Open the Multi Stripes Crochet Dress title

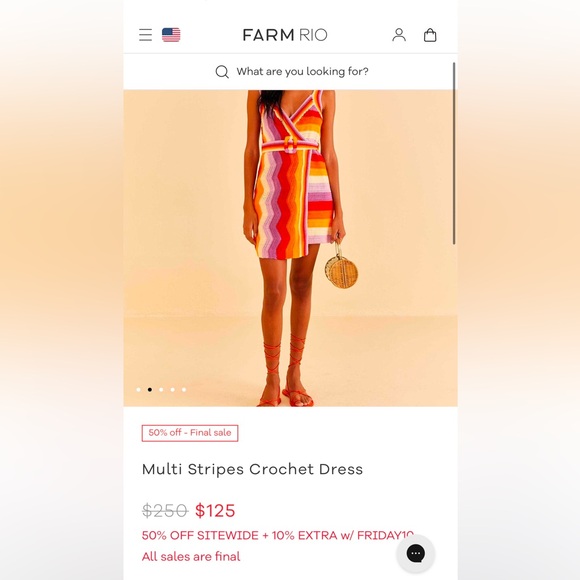click(252, 469)
